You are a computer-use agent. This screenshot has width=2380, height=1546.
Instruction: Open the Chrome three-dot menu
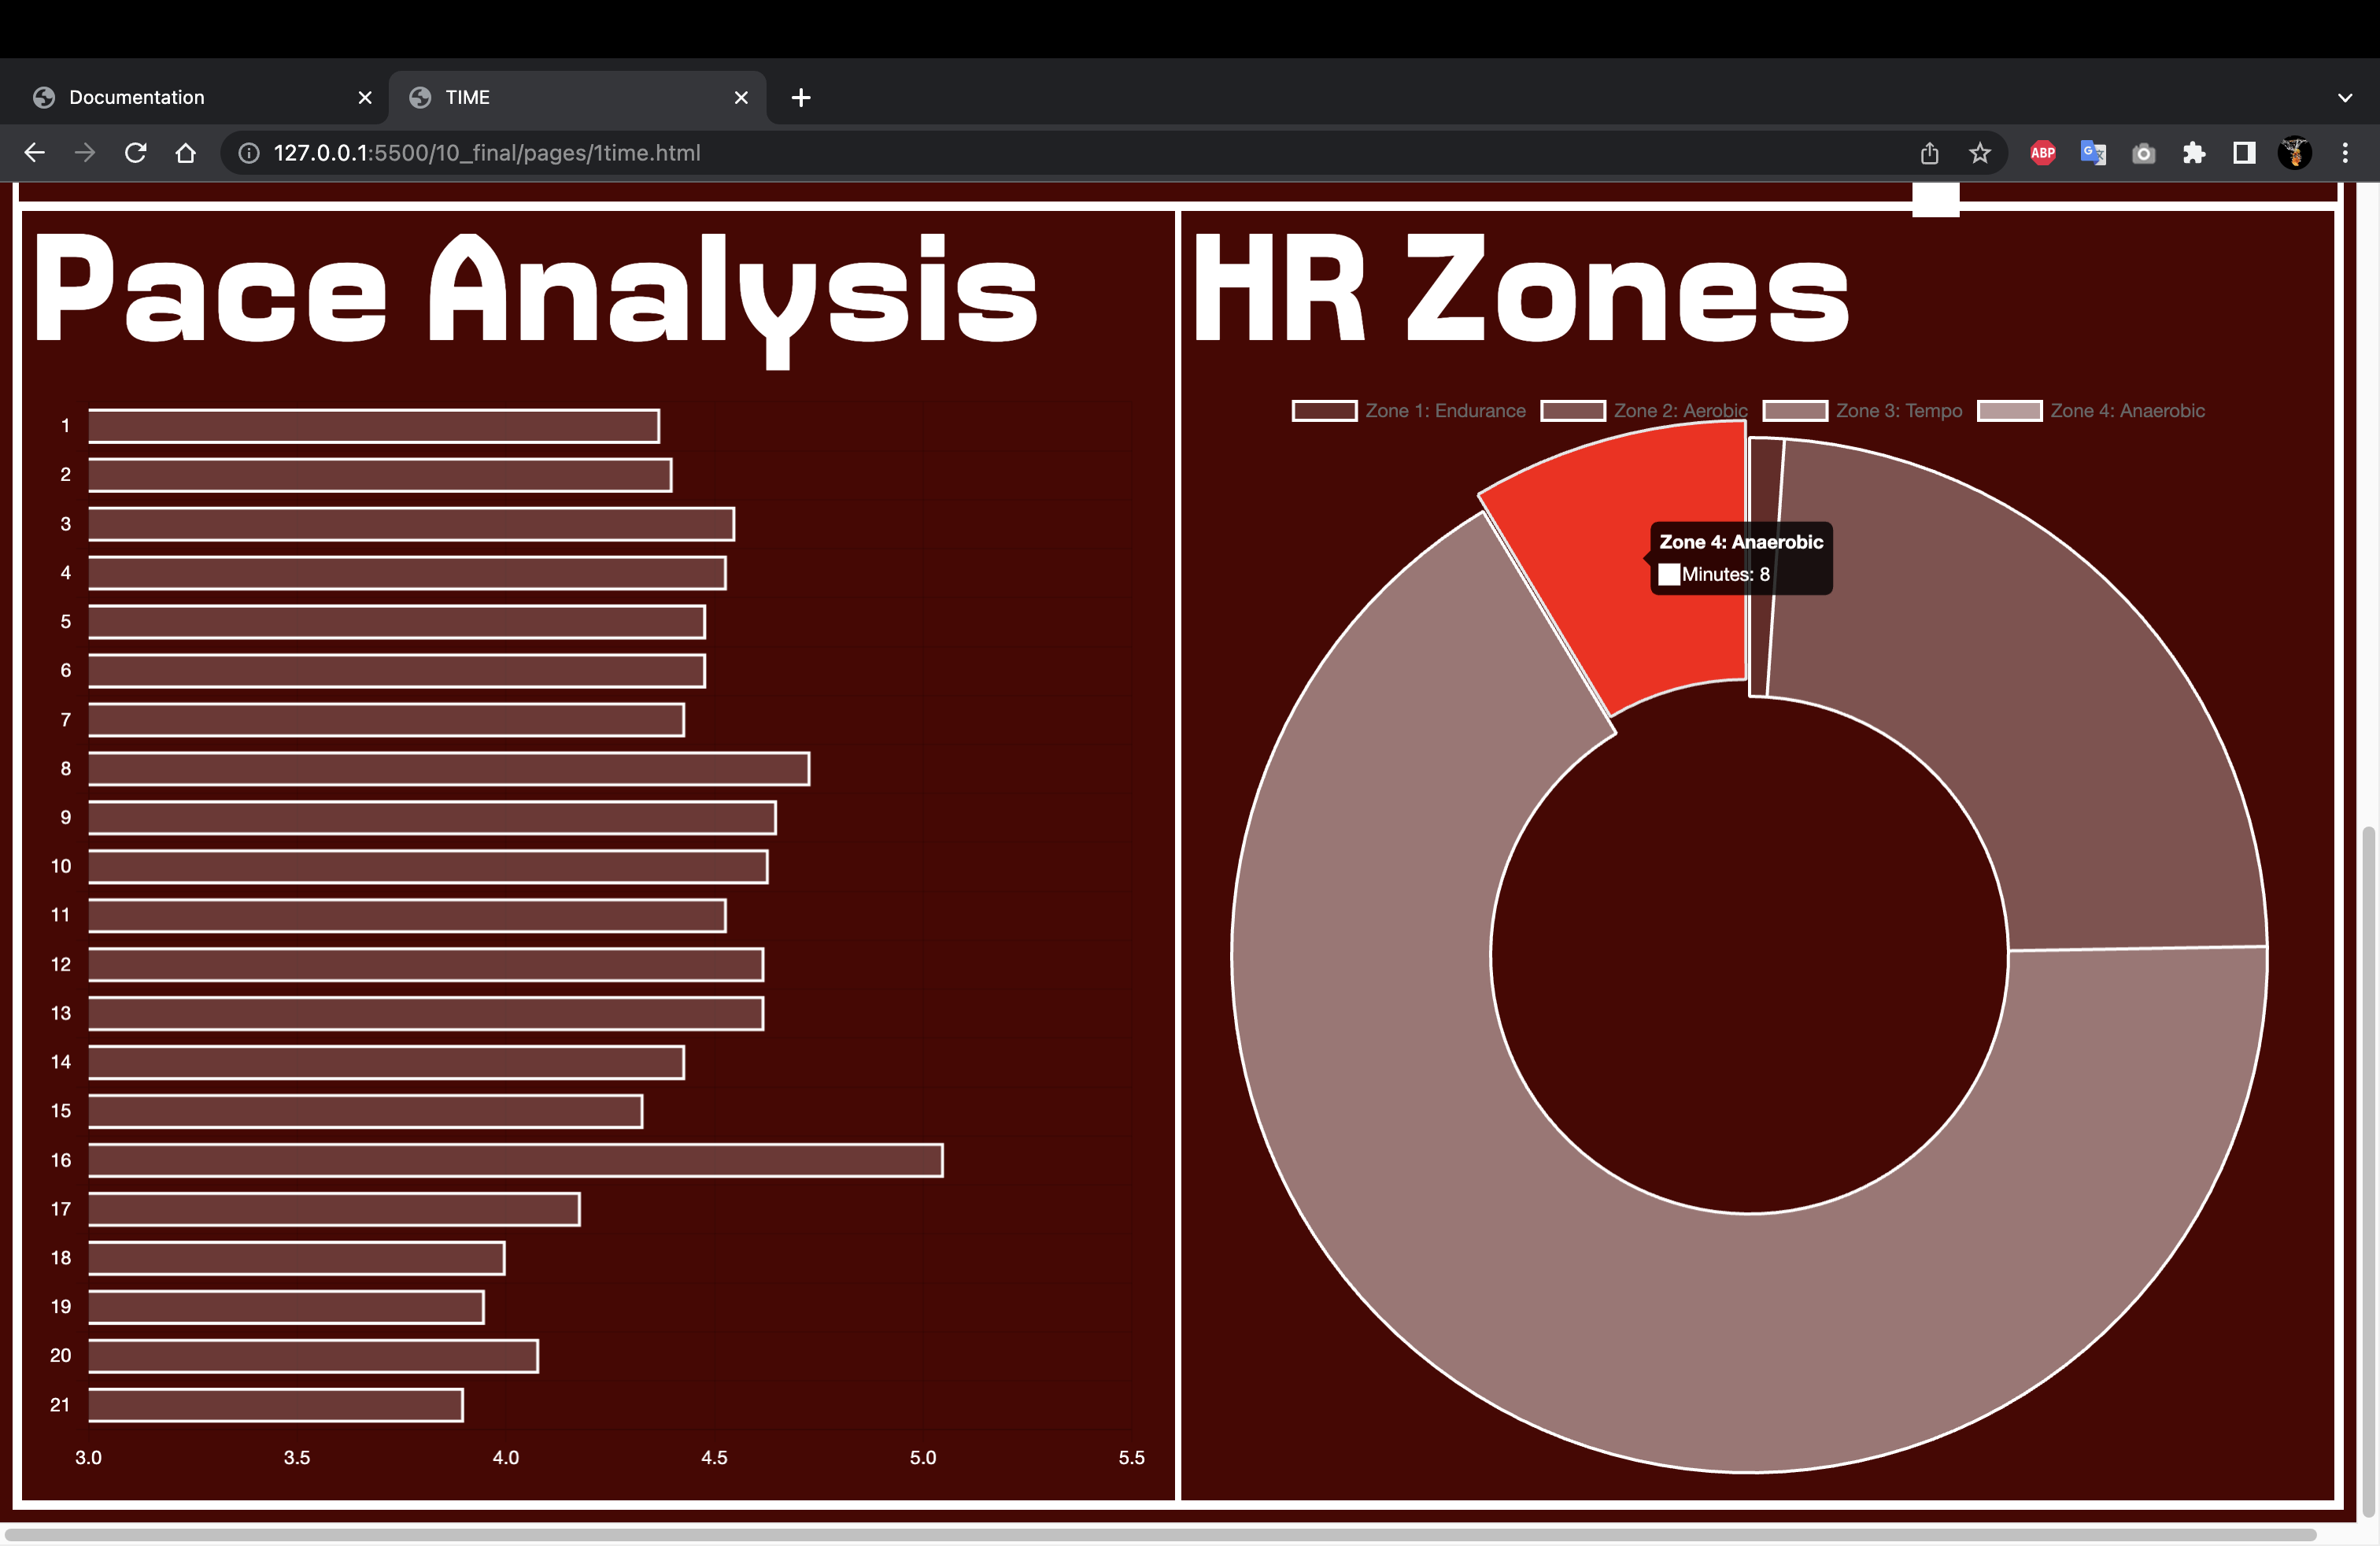pyautogui.click(x=2345, y=153)
